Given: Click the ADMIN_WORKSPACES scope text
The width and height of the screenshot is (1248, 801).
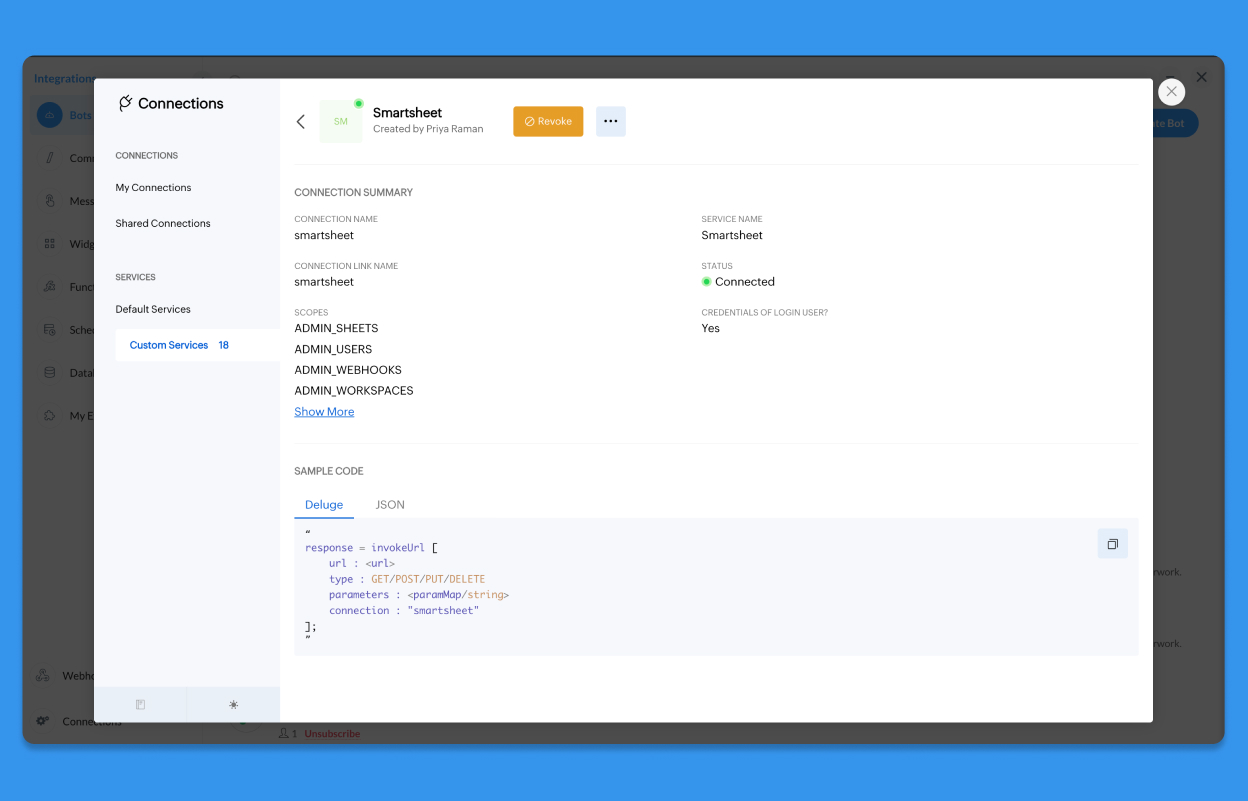Looking at the screenshot, I should click(354, 391).
